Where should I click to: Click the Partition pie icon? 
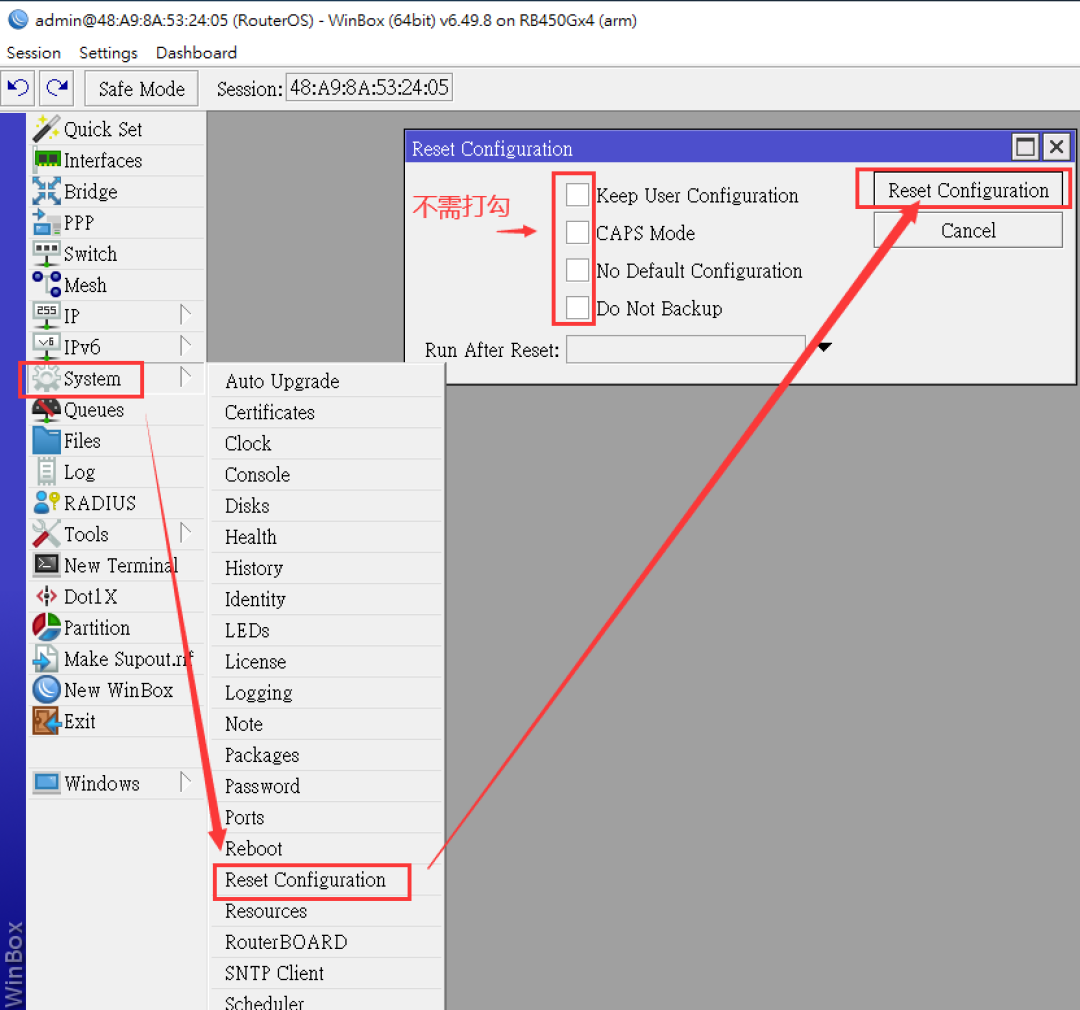[x=46, y=627]
